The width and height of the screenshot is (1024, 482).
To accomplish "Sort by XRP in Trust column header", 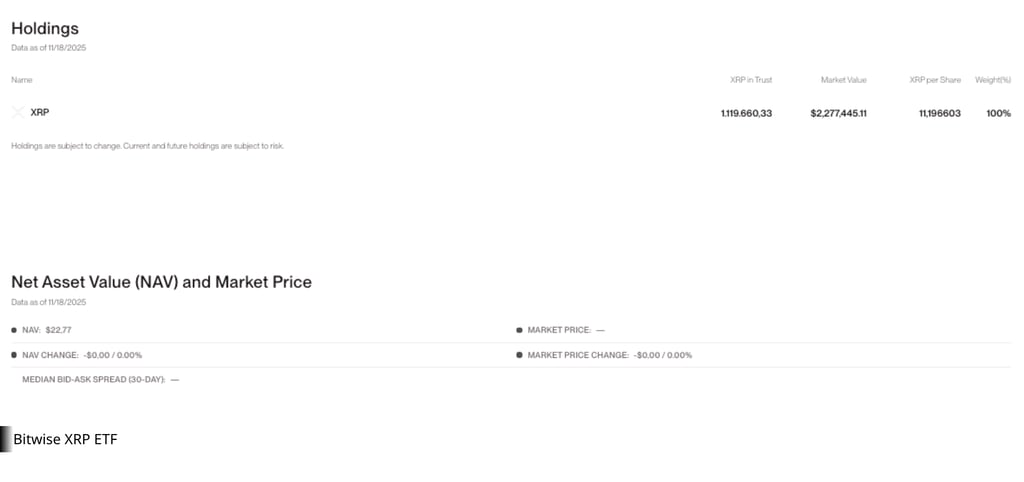I will [751, 80].
